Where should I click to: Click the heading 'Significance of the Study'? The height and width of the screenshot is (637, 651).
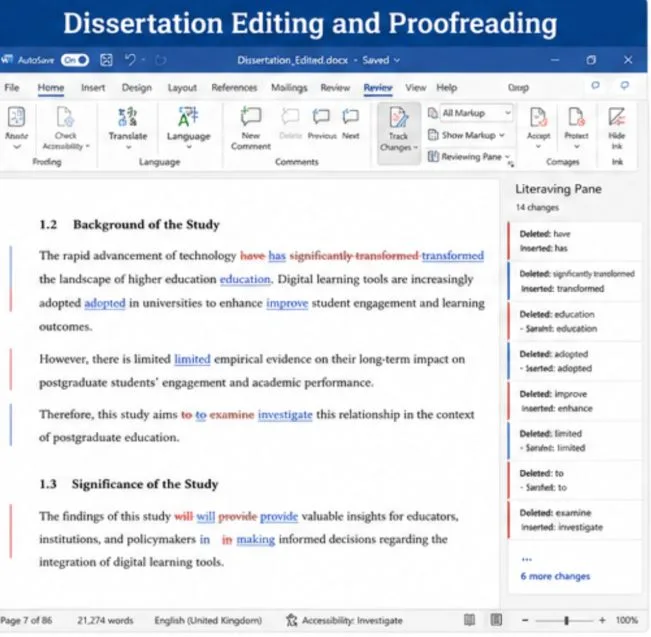(x=145, y=484)
